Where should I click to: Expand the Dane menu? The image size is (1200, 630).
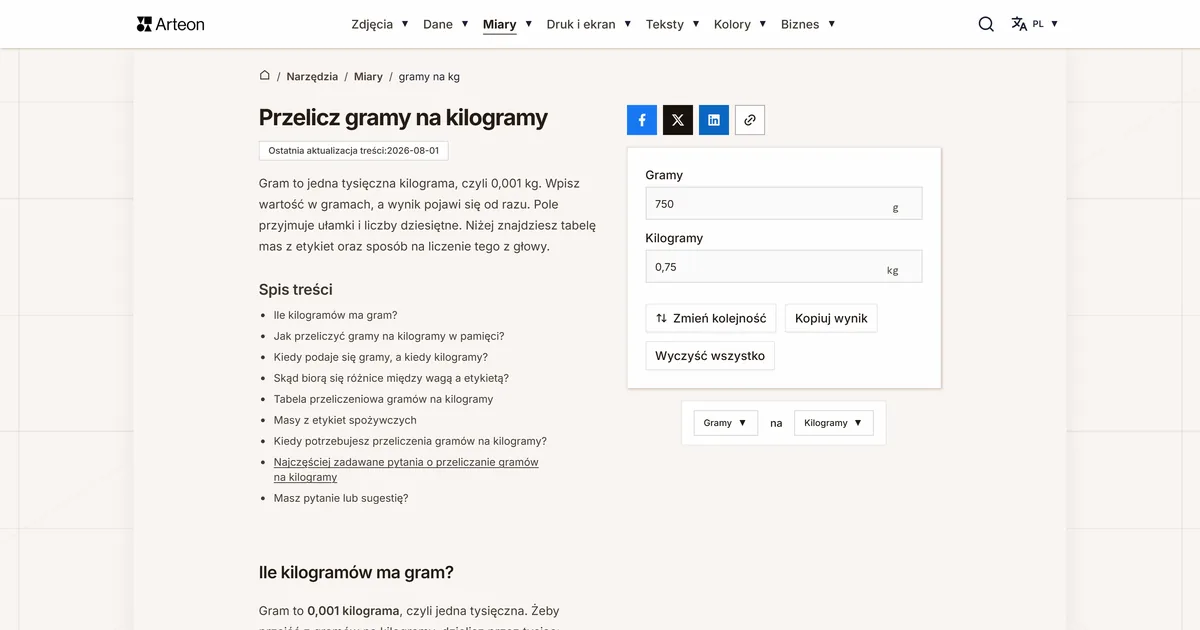(x=446, y=24)
